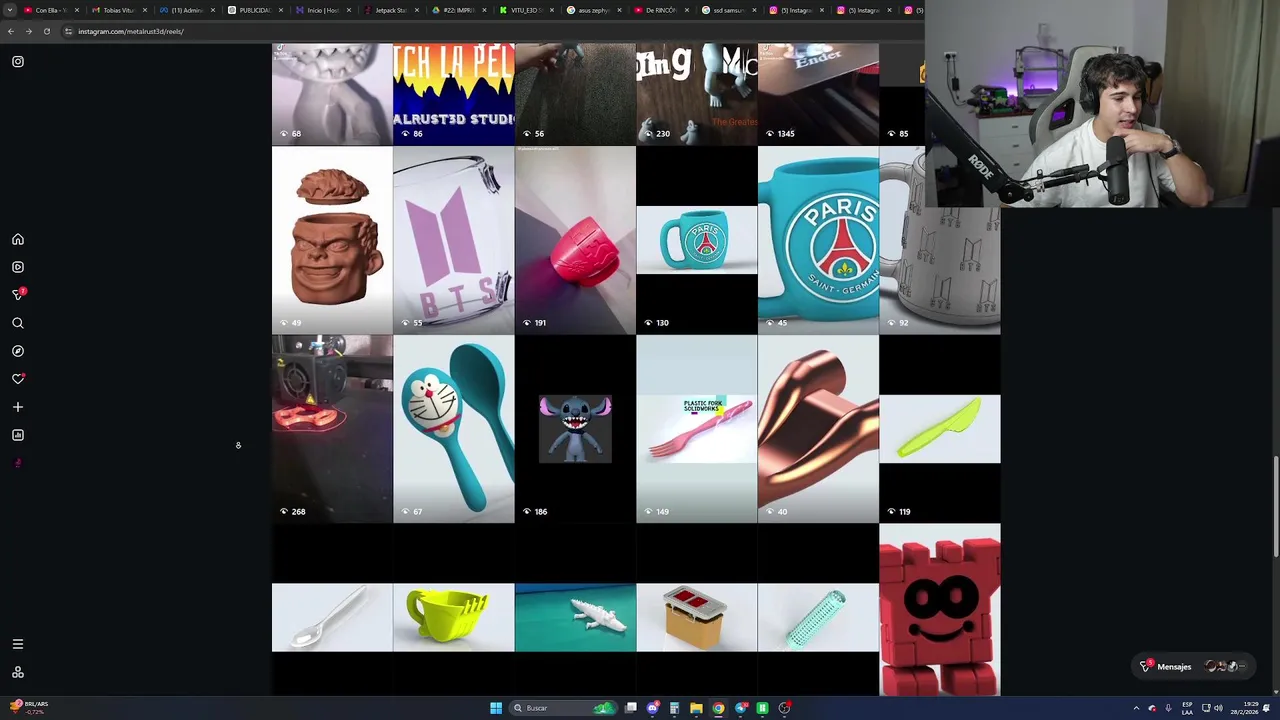
Task: Open Notifications heart icon in sidebar
Action: pyautogui.click(x=18, y=379)
